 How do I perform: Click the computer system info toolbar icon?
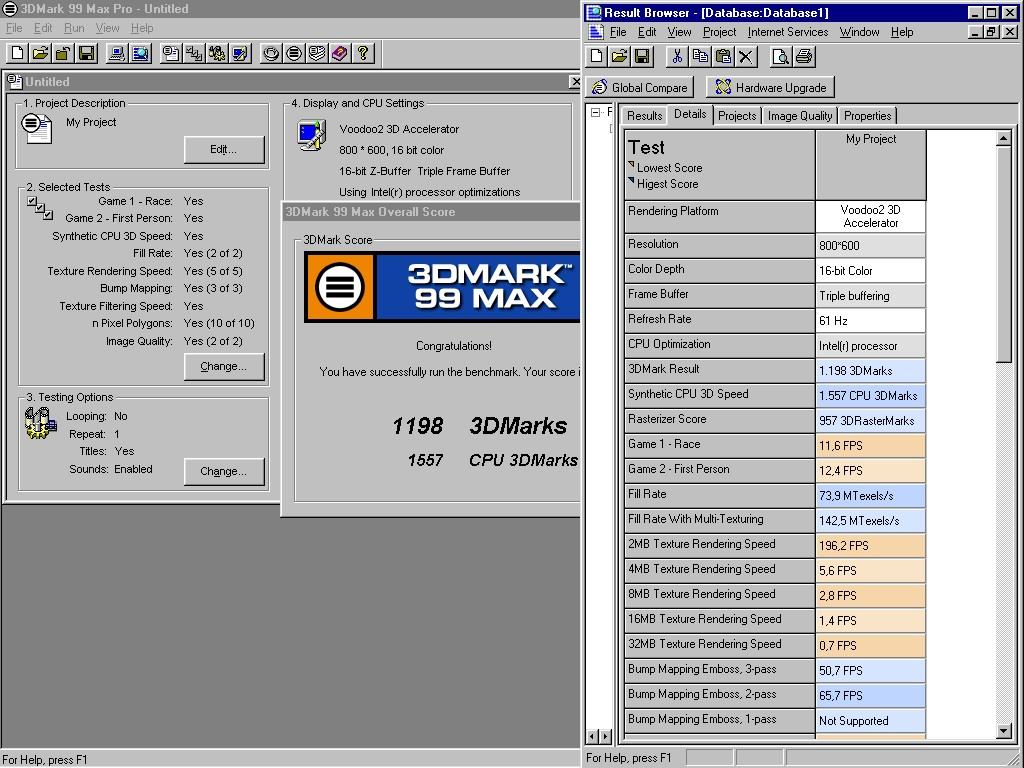pos(118,53)
